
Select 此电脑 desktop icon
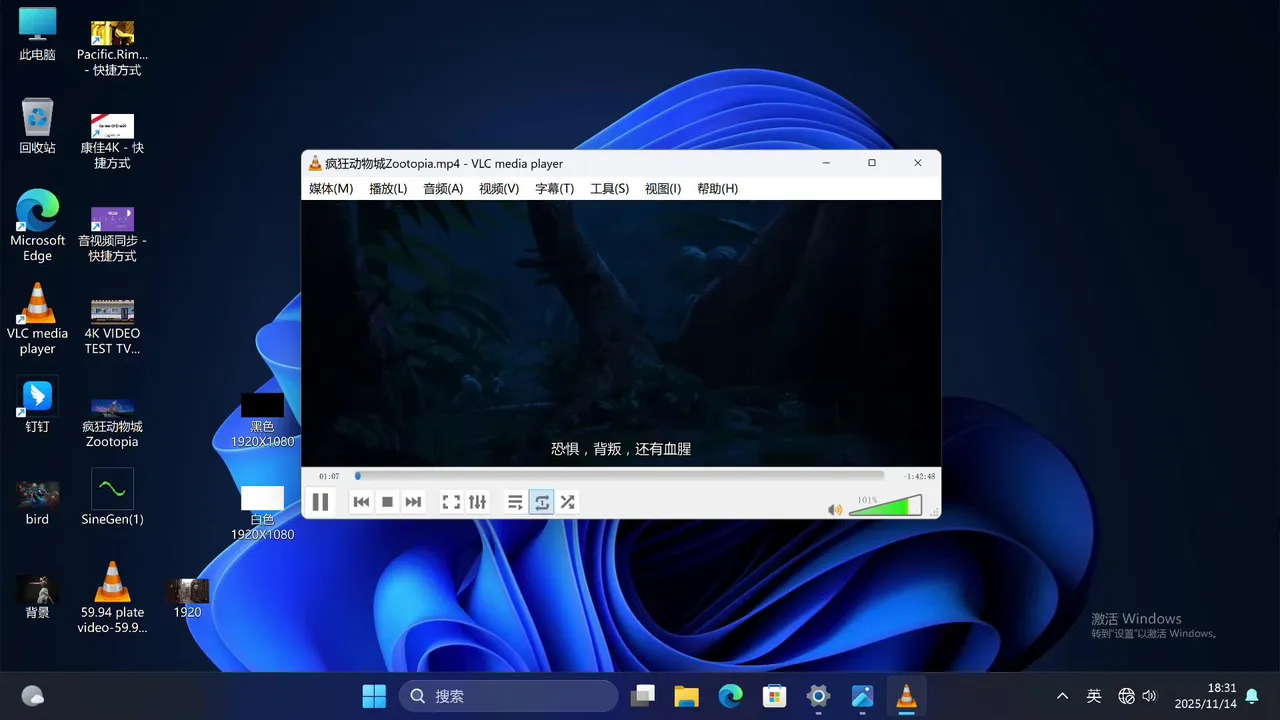(37, 35)
